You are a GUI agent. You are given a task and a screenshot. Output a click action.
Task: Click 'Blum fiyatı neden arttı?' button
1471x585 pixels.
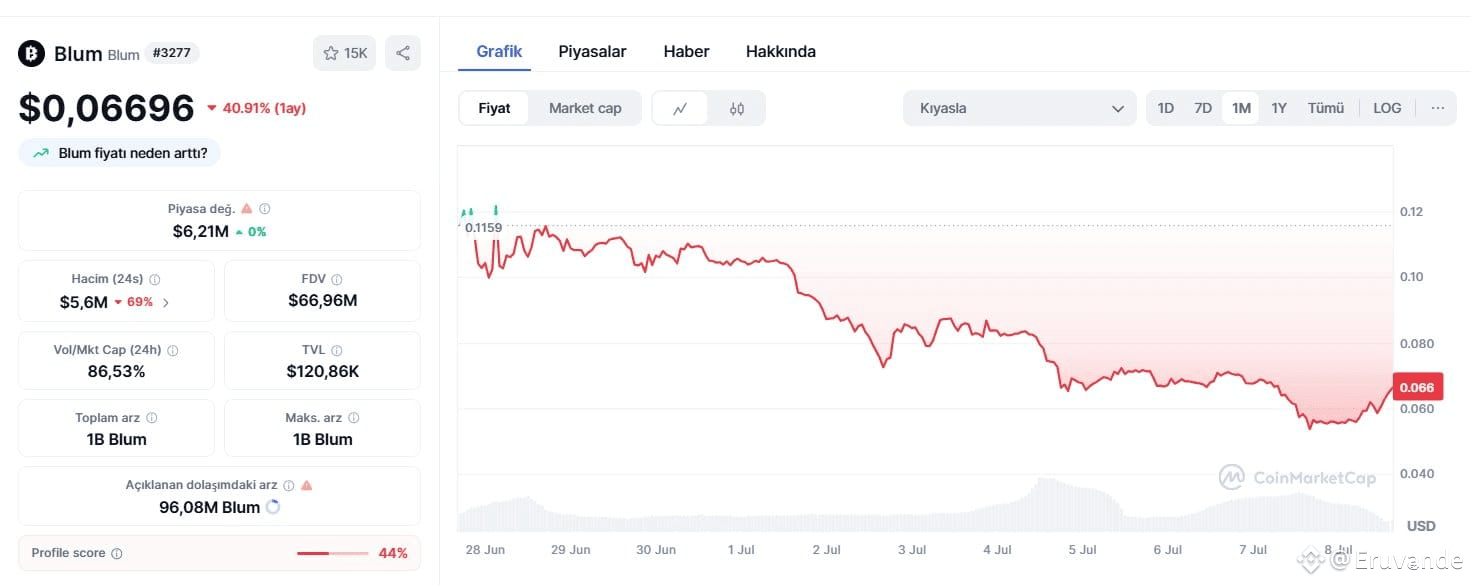click(120, 153)
